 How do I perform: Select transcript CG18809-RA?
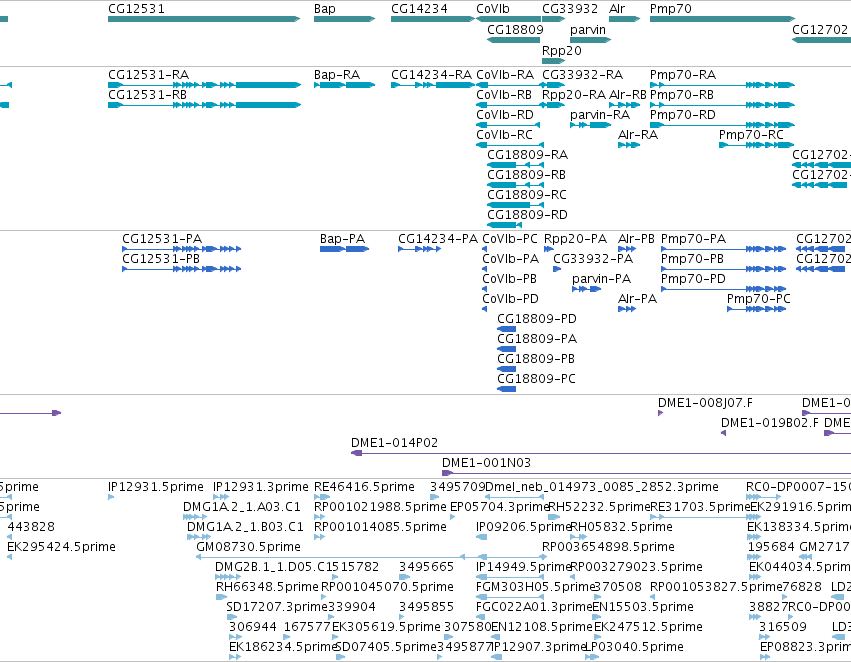coord(516,165)
